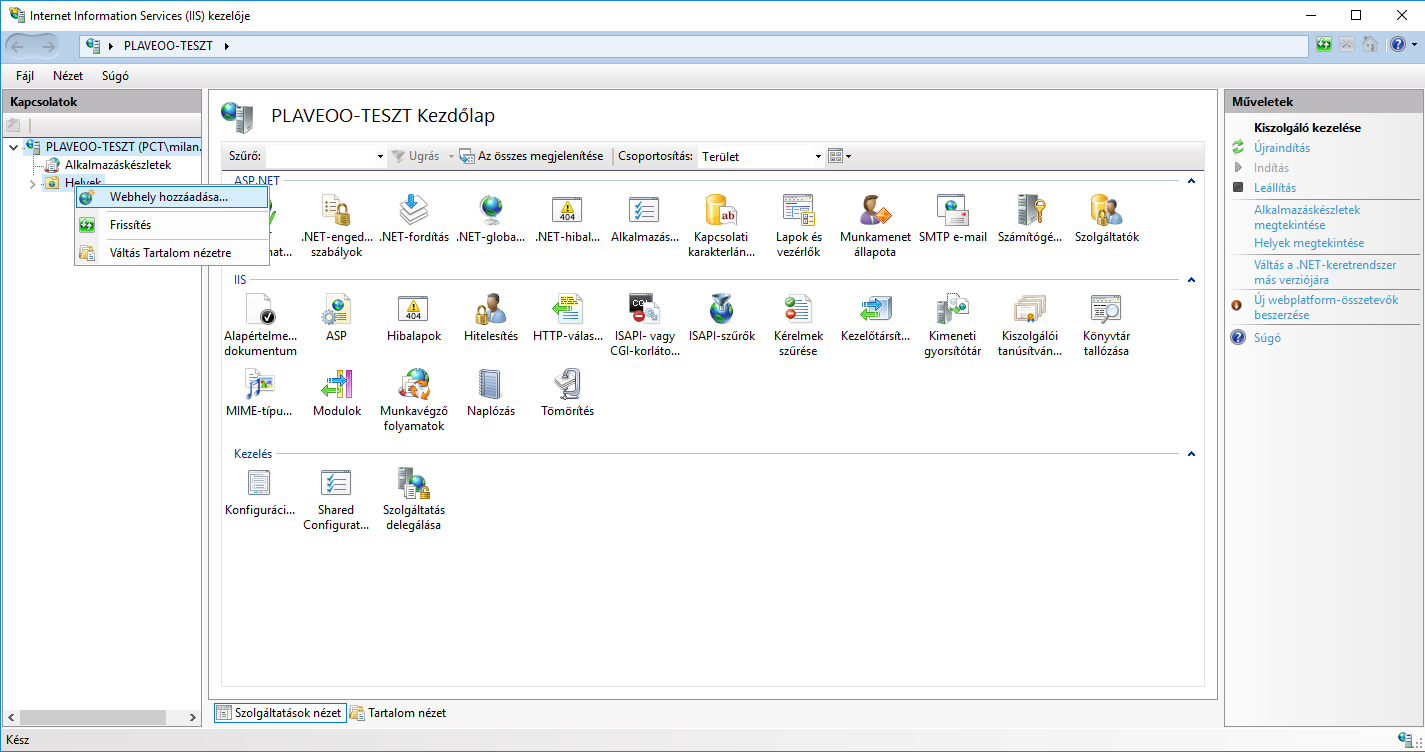The width and height of the screenshot is (1425, 752).
Task: Open the Naplózás logging icon
Action: point(491,384)
